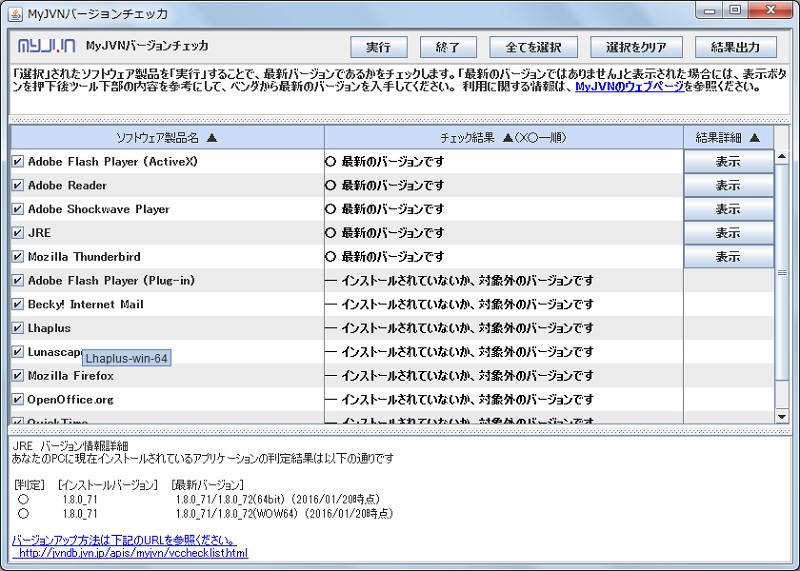Open the バージョンアップ方法 link

124,540
